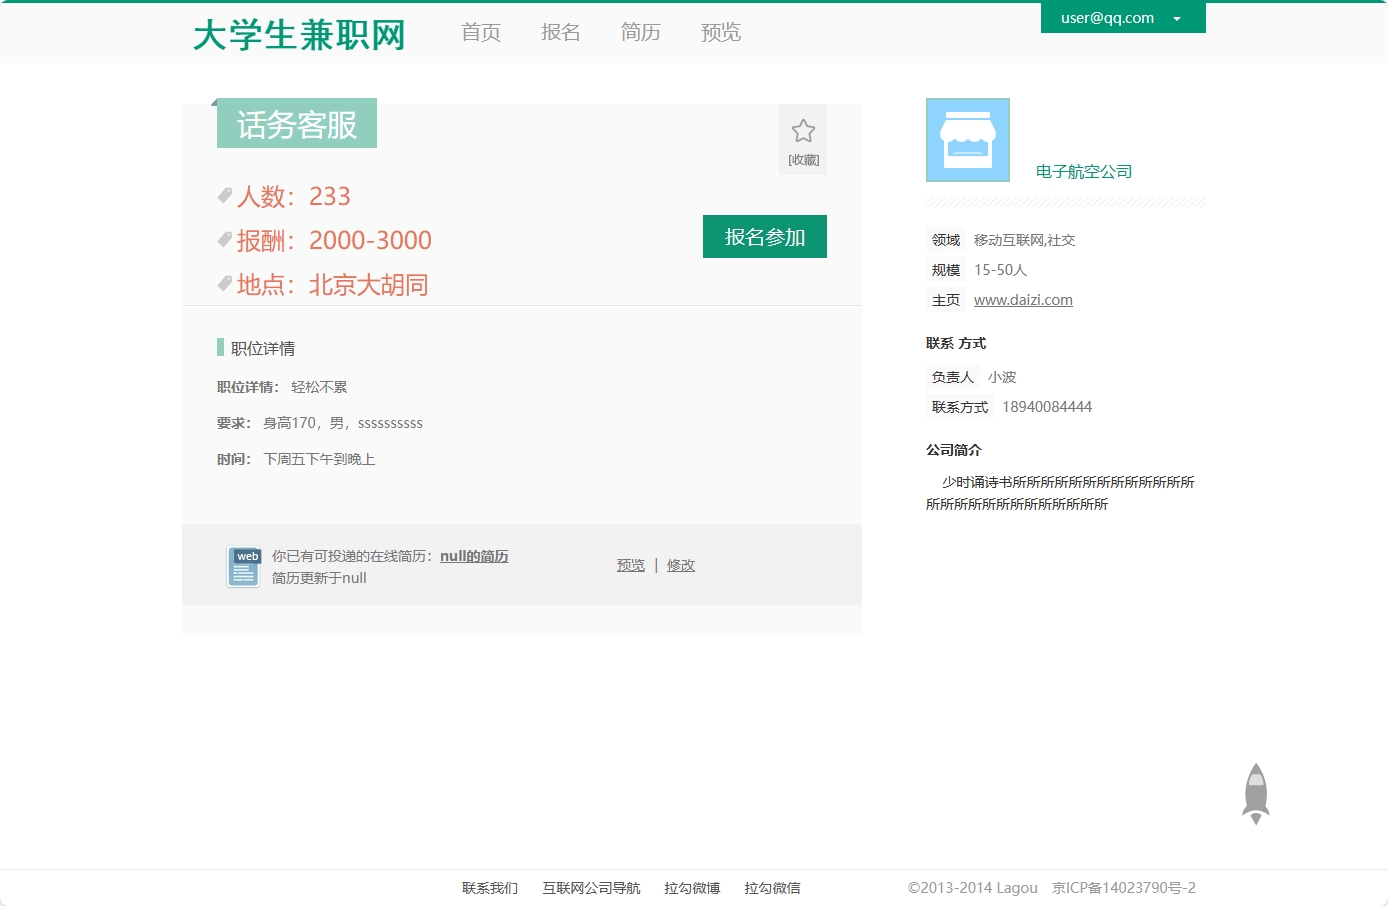Click the rocket icon to scroll back to top
Viewport: 1388px width, 906px height.
point(1255,793)
